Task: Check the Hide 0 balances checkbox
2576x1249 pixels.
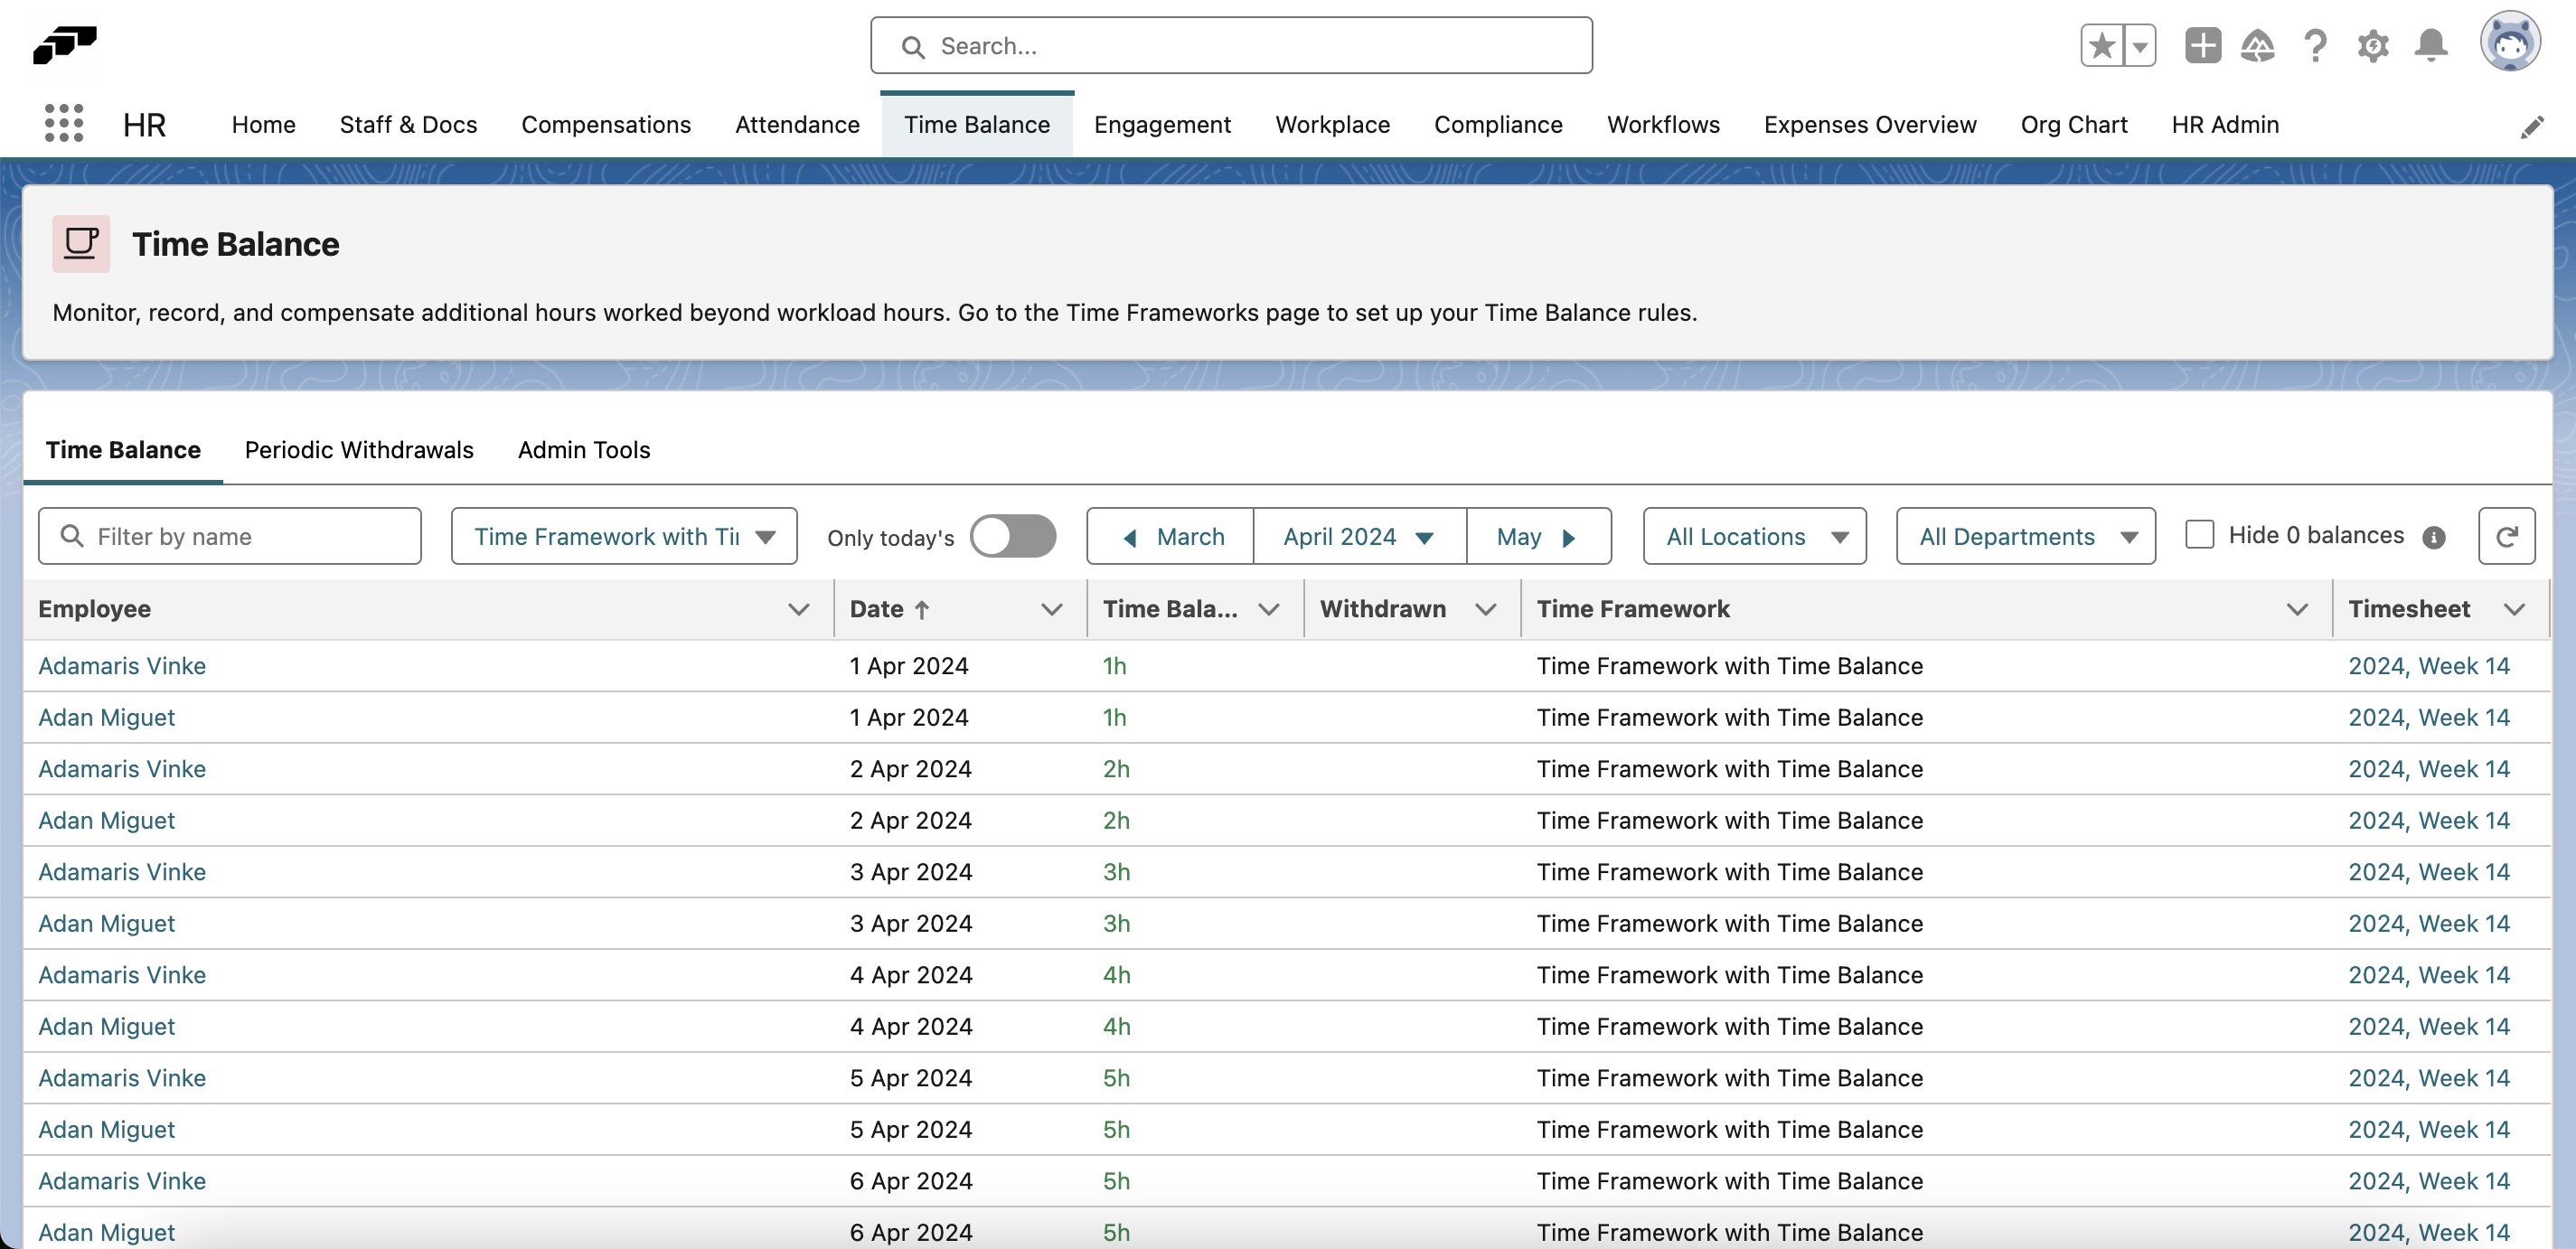Action: [x=2199, y=535]
